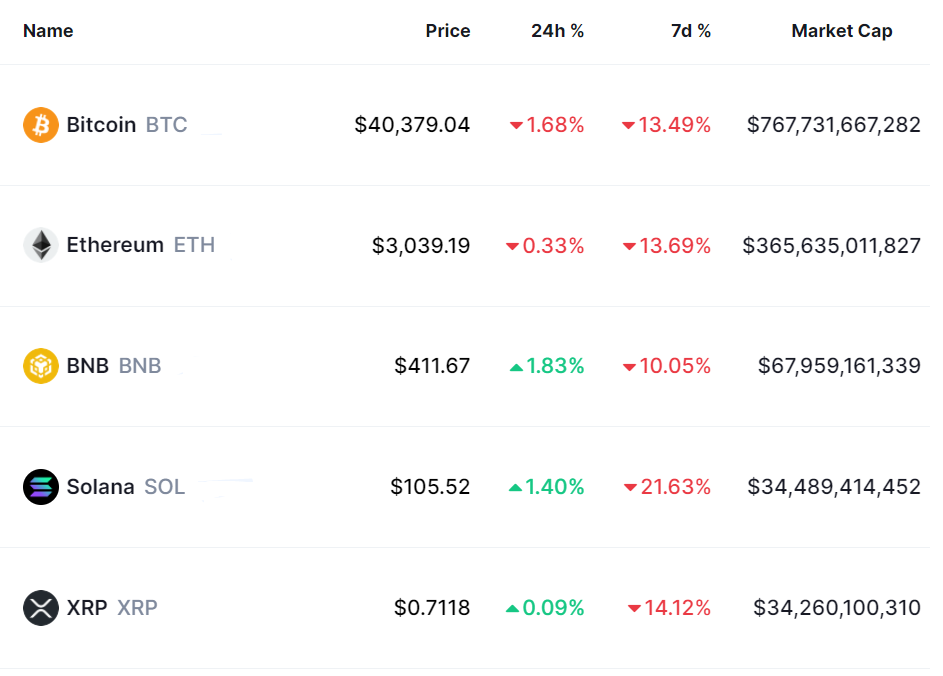
Task: Sort by 24h % column header
Action: 557,31
